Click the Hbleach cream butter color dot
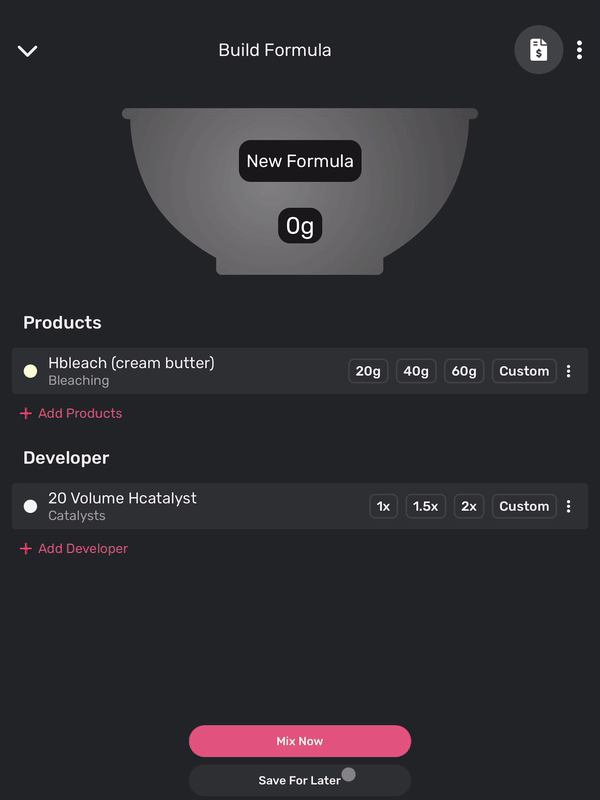The width and height of the screenshot is (600, 800). point(30,371)
